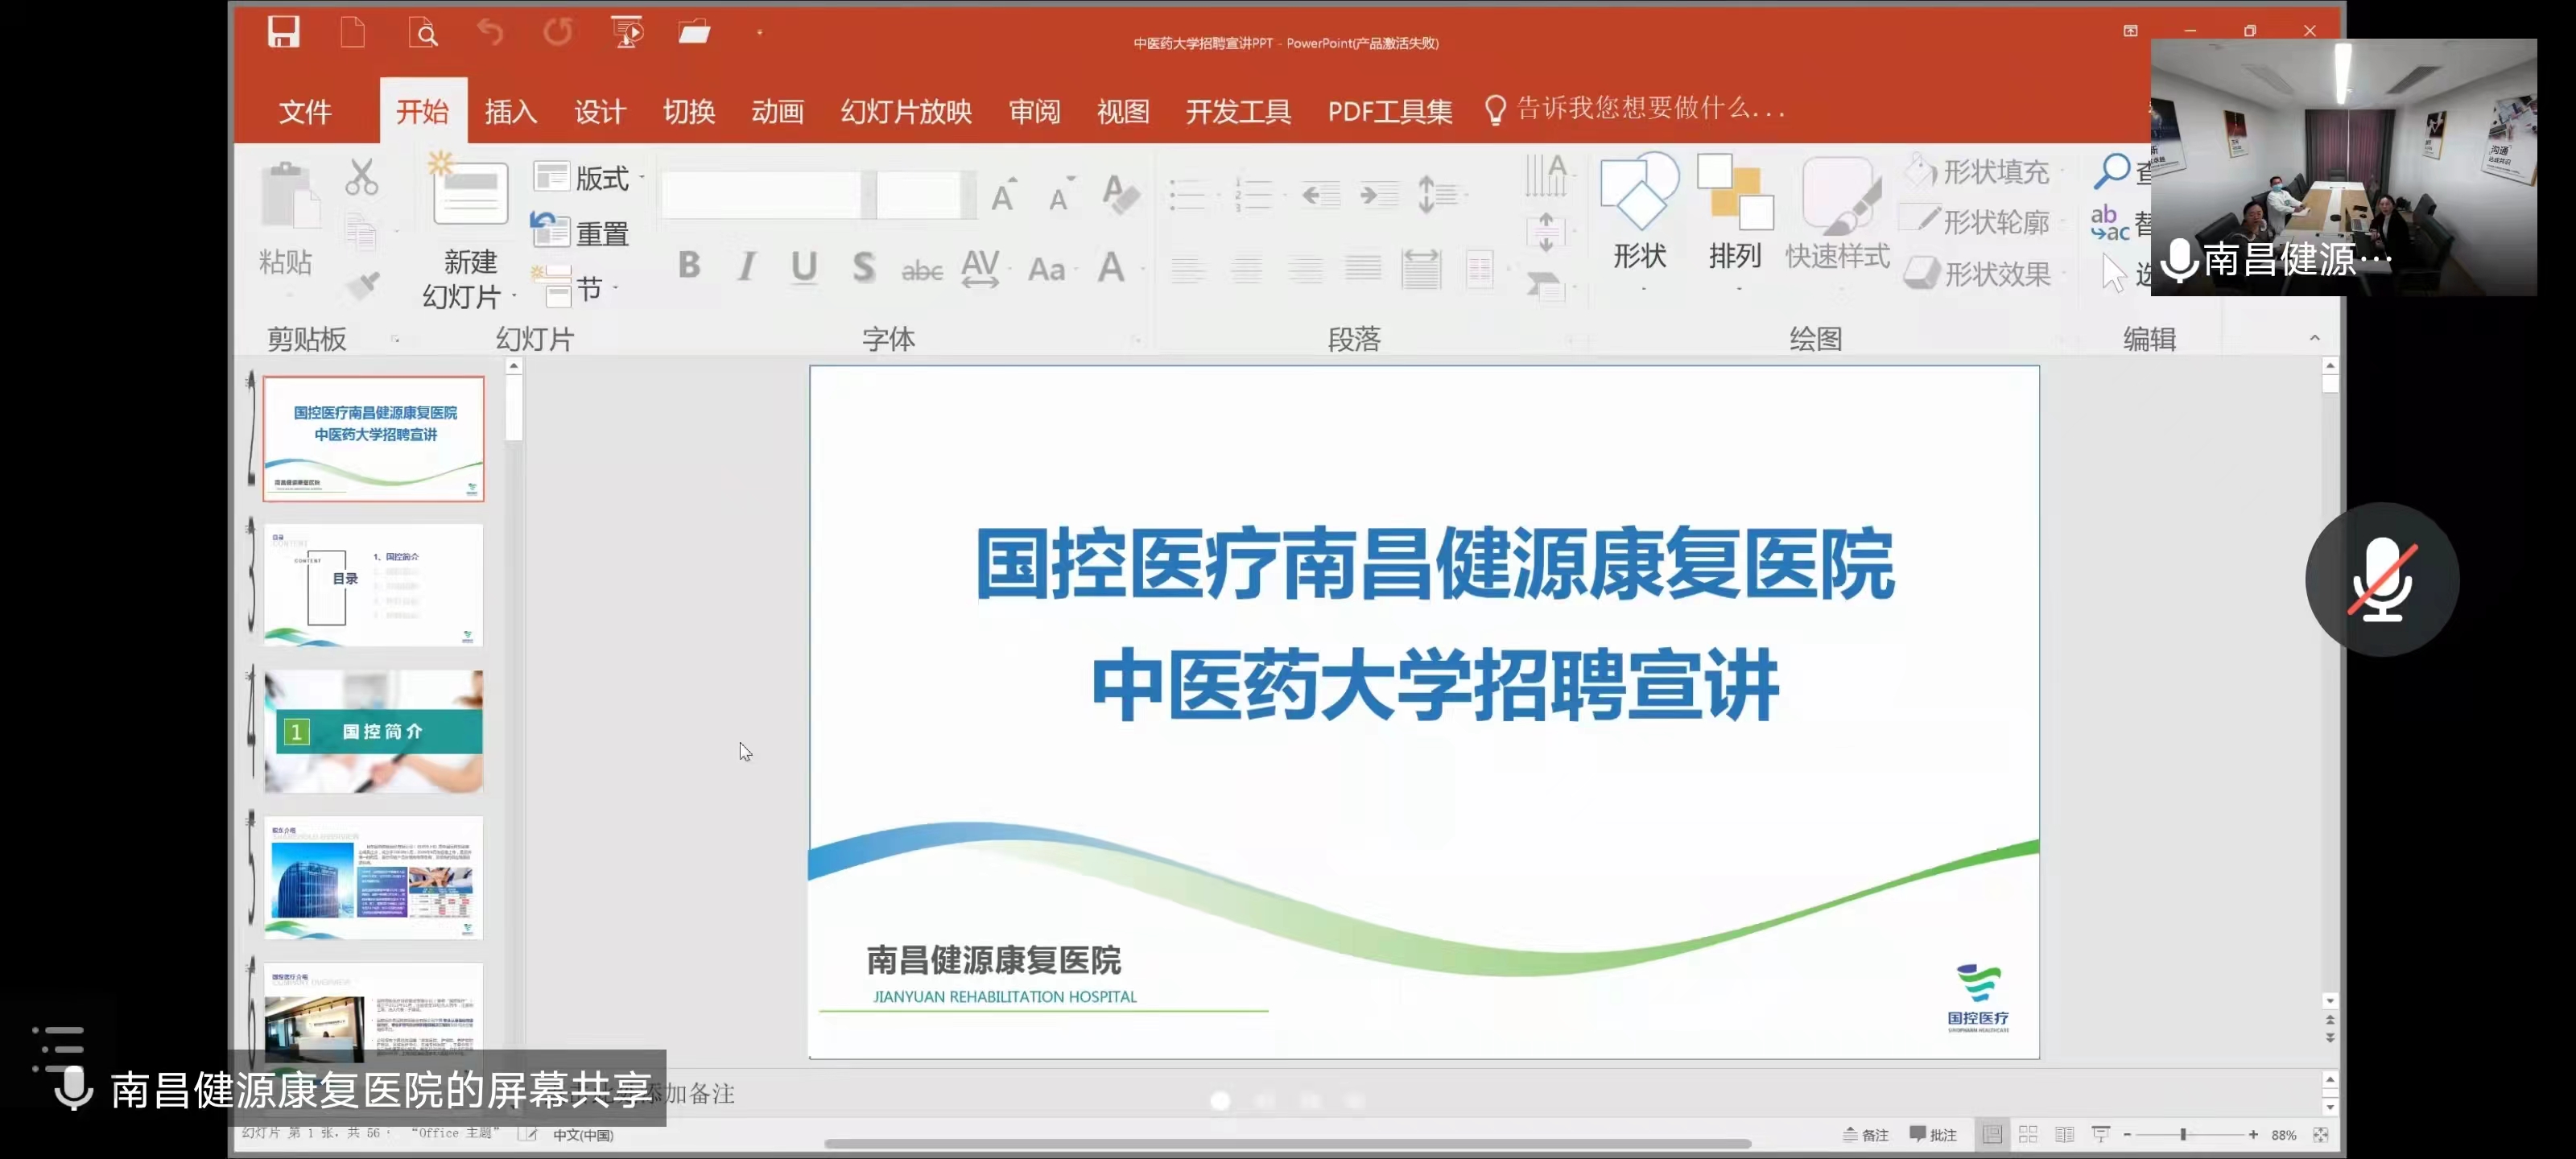Click the muted microphone floating button

click(x=2381, y=579)
